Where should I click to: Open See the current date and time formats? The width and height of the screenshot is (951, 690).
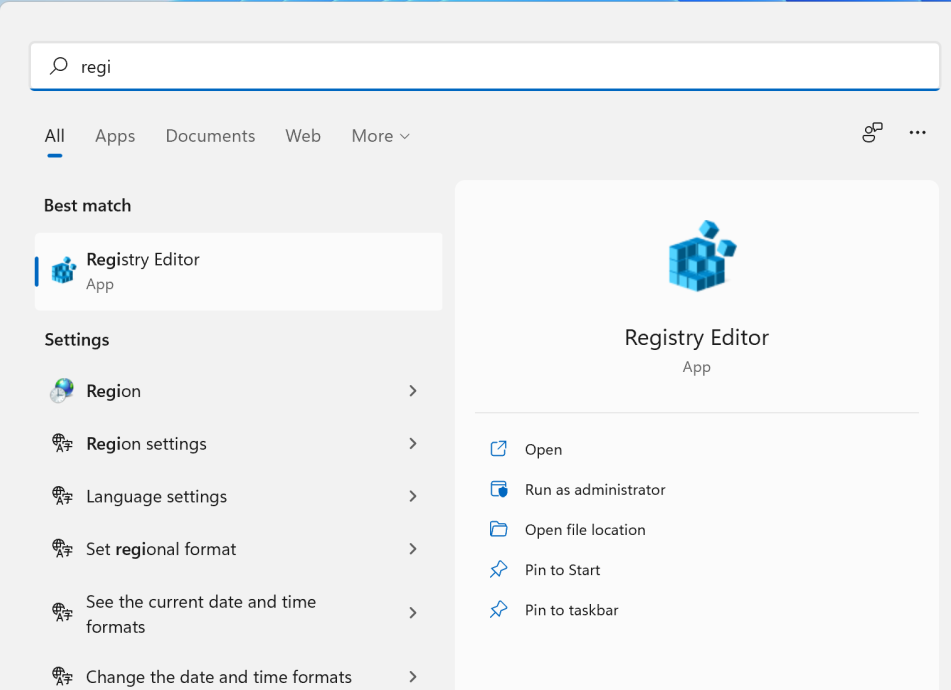click(238, 614)
